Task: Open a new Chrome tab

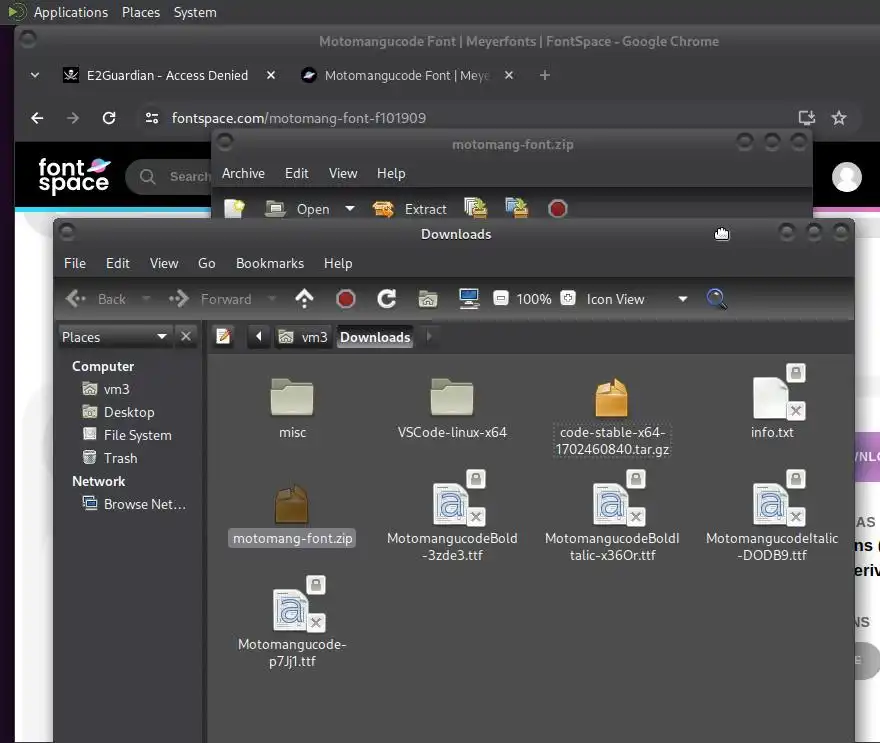Action: coord(544,75)
